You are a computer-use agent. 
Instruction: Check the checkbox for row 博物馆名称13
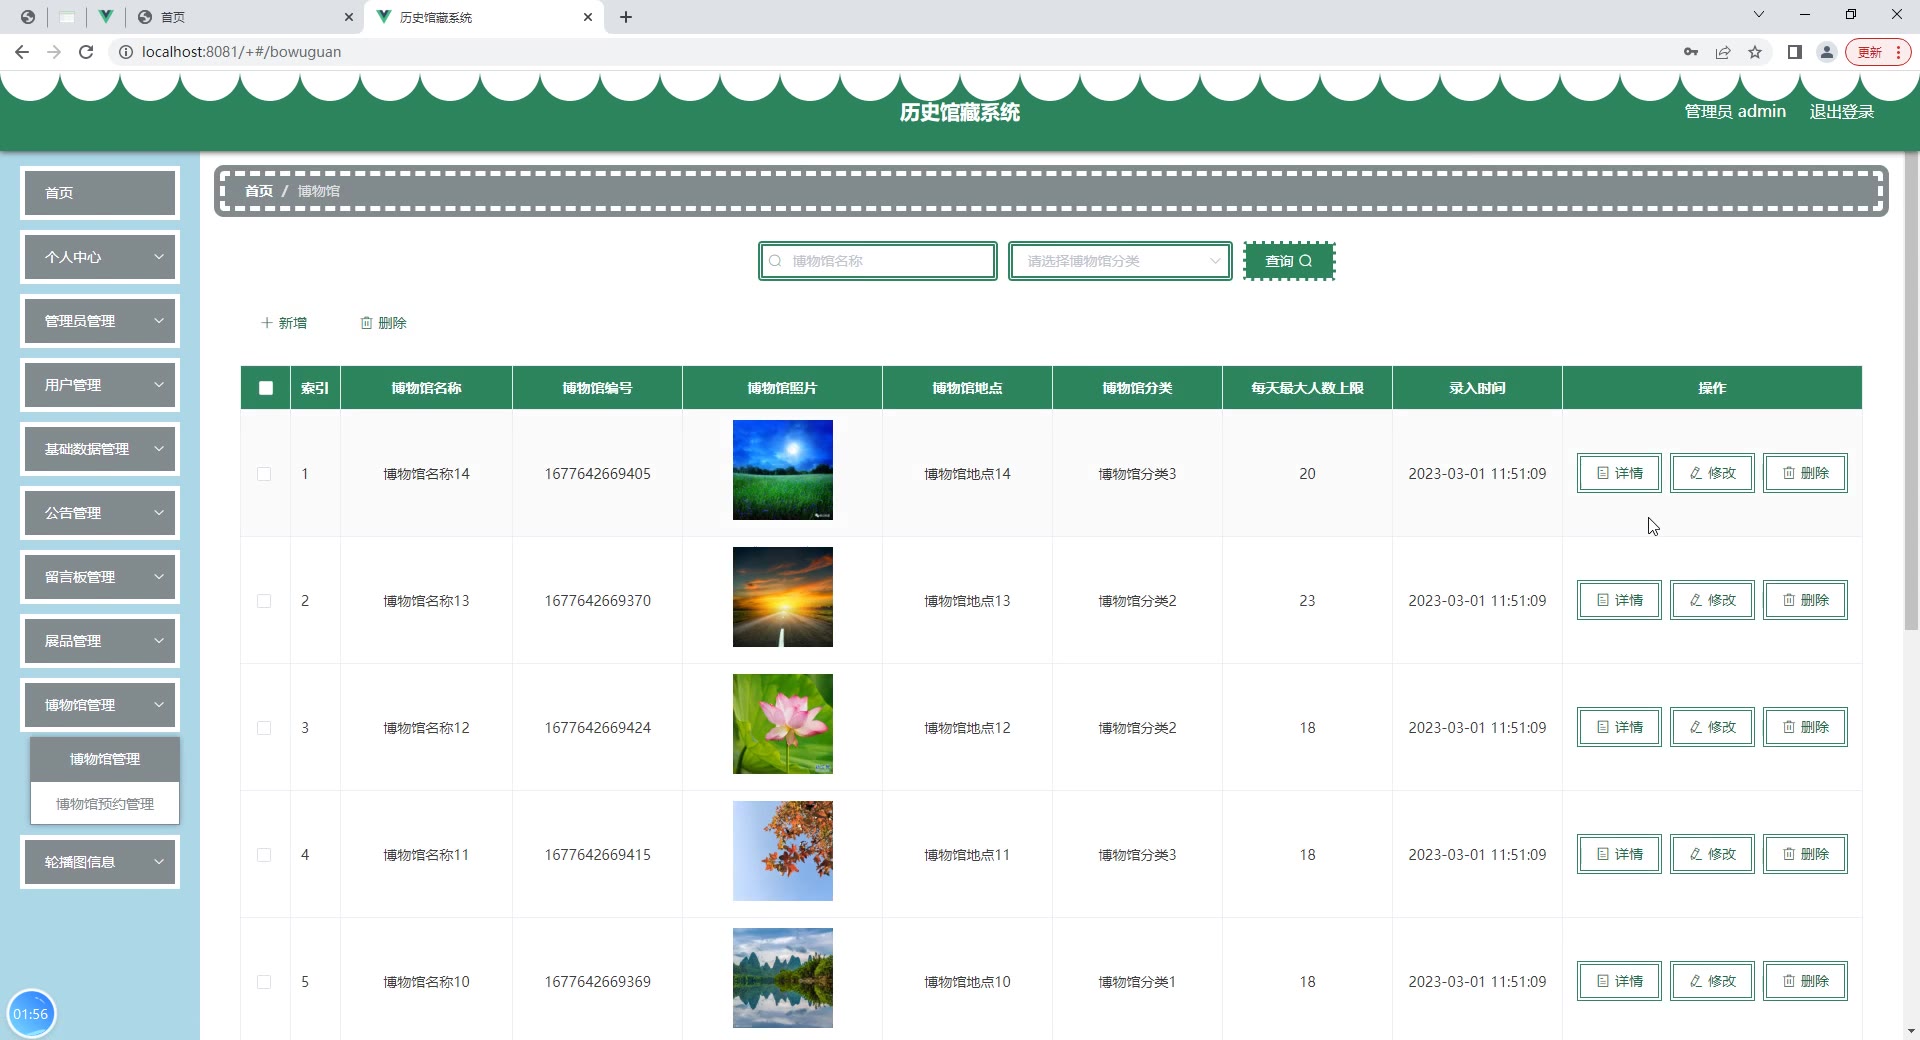(264, 601)
